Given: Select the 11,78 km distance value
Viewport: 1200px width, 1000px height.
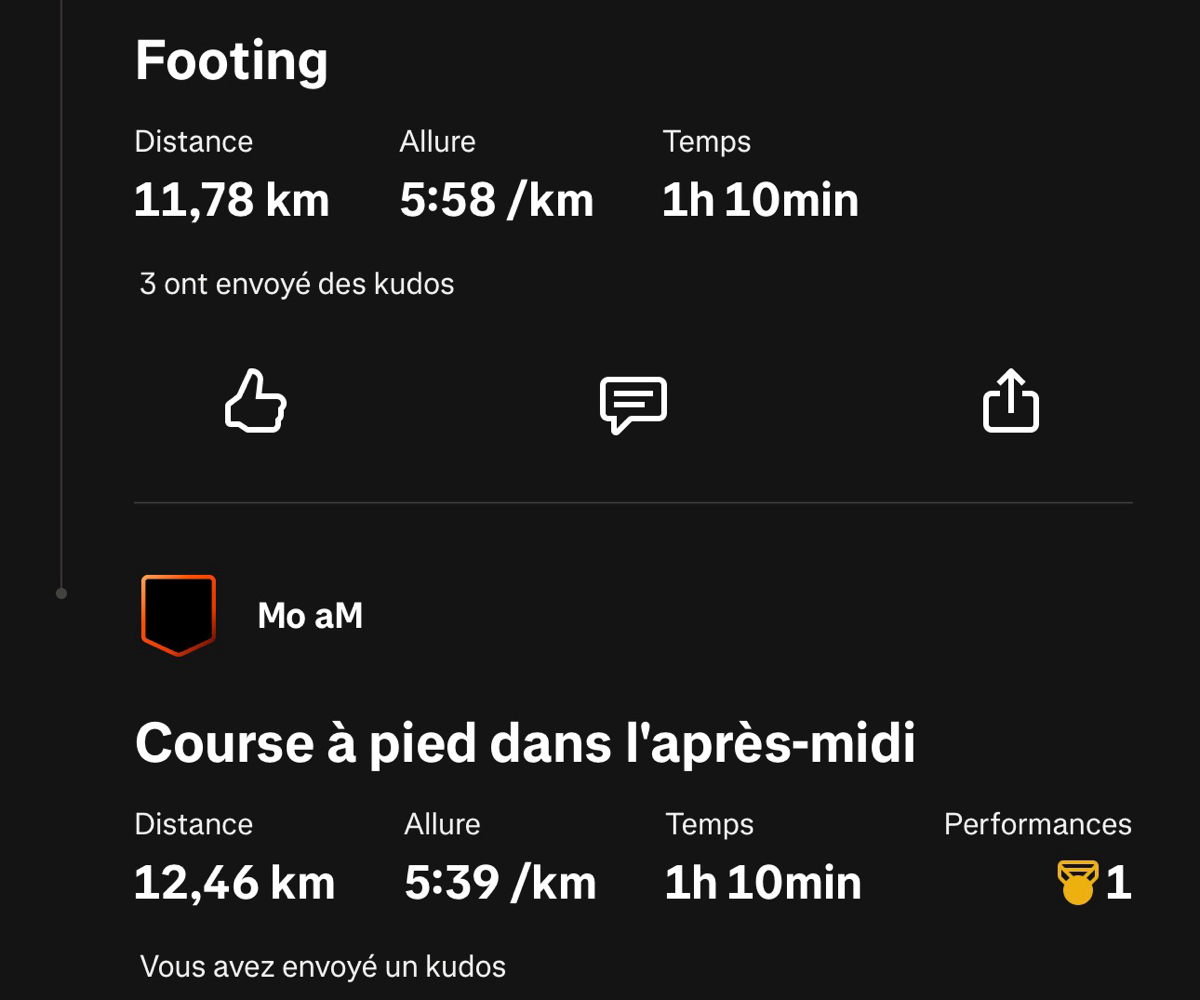Looking at the screenshot, I should click(x=231, y=200).
